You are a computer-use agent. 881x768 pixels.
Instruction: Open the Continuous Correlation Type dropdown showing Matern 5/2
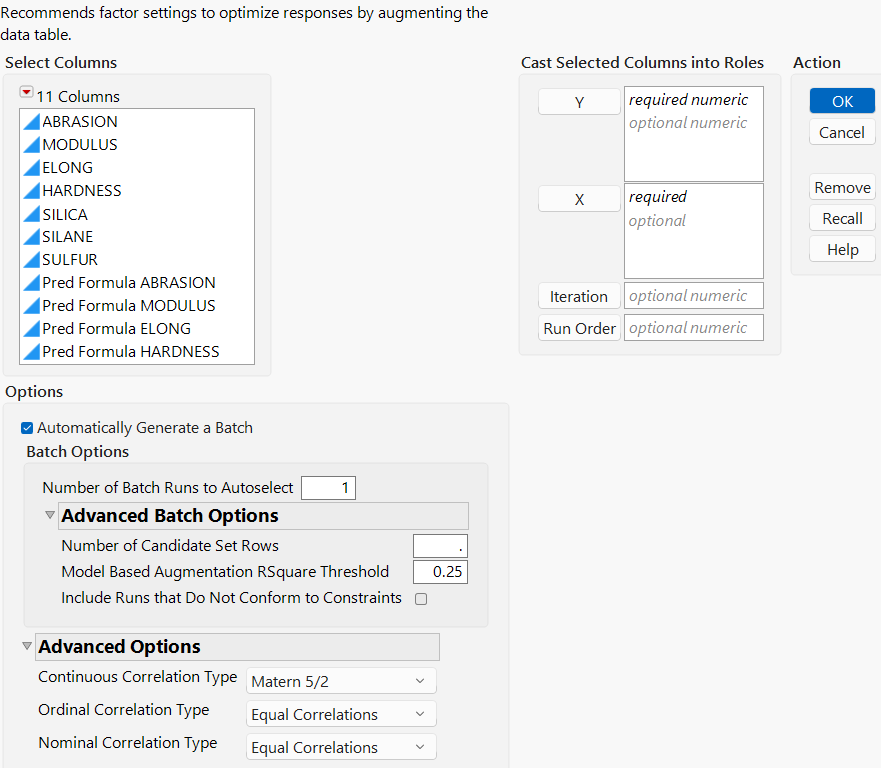coord(341,680)
